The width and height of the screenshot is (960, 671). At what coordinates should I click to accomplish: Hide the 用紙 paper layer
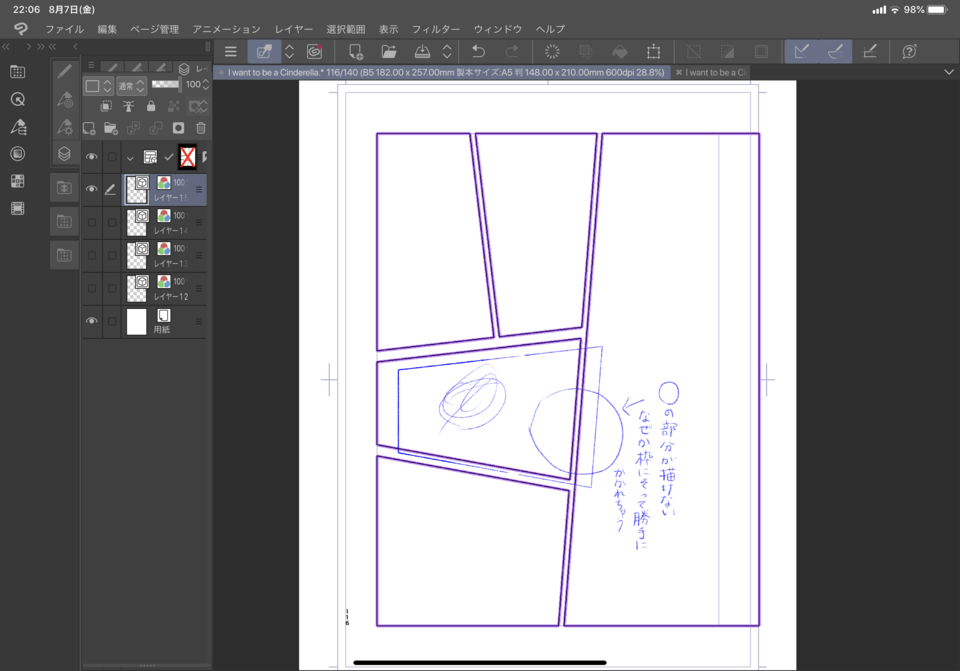(92, 321)
